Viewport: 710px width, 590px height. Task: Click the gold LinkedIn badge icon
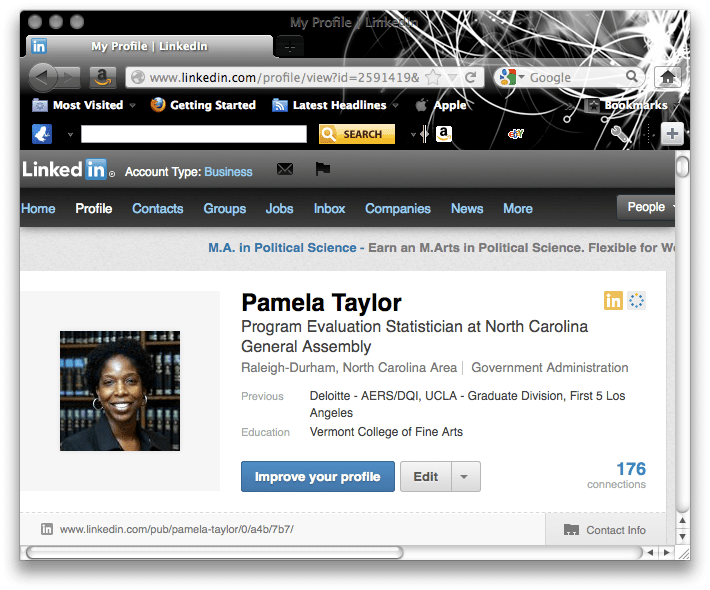(613, 300)
